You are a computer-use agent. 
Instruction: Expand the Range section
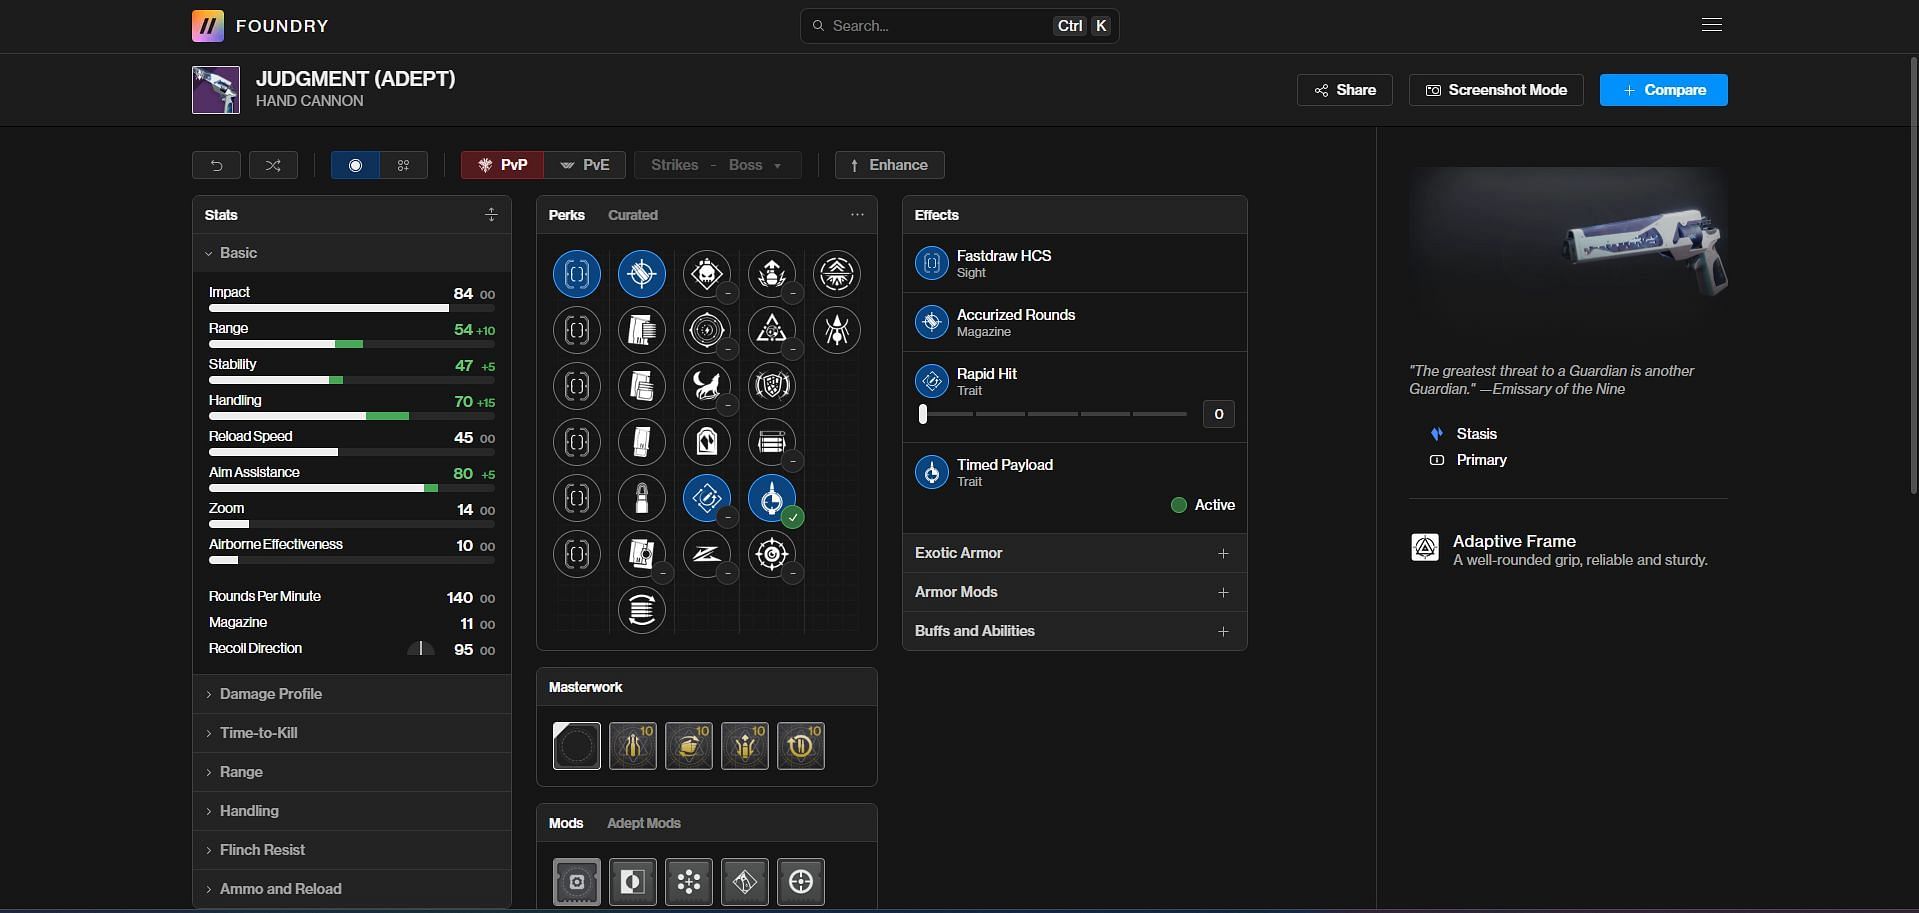point(352,772)
